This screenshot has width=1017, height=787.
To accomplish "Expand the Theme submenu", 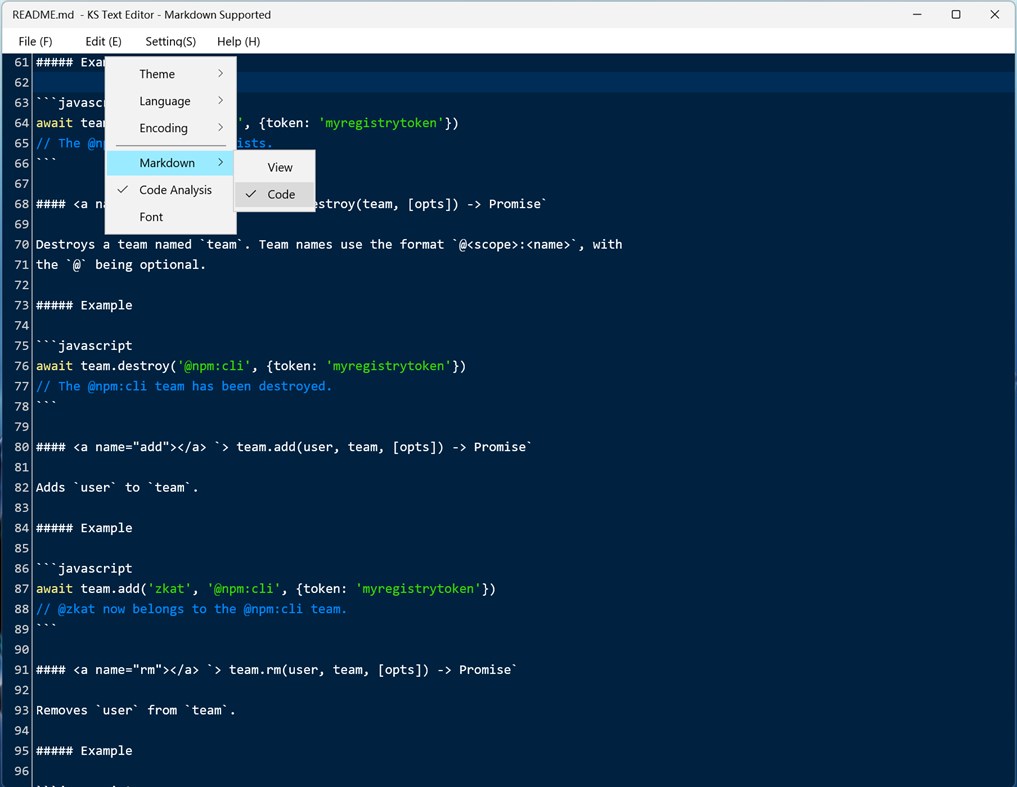I will (157, 73).
